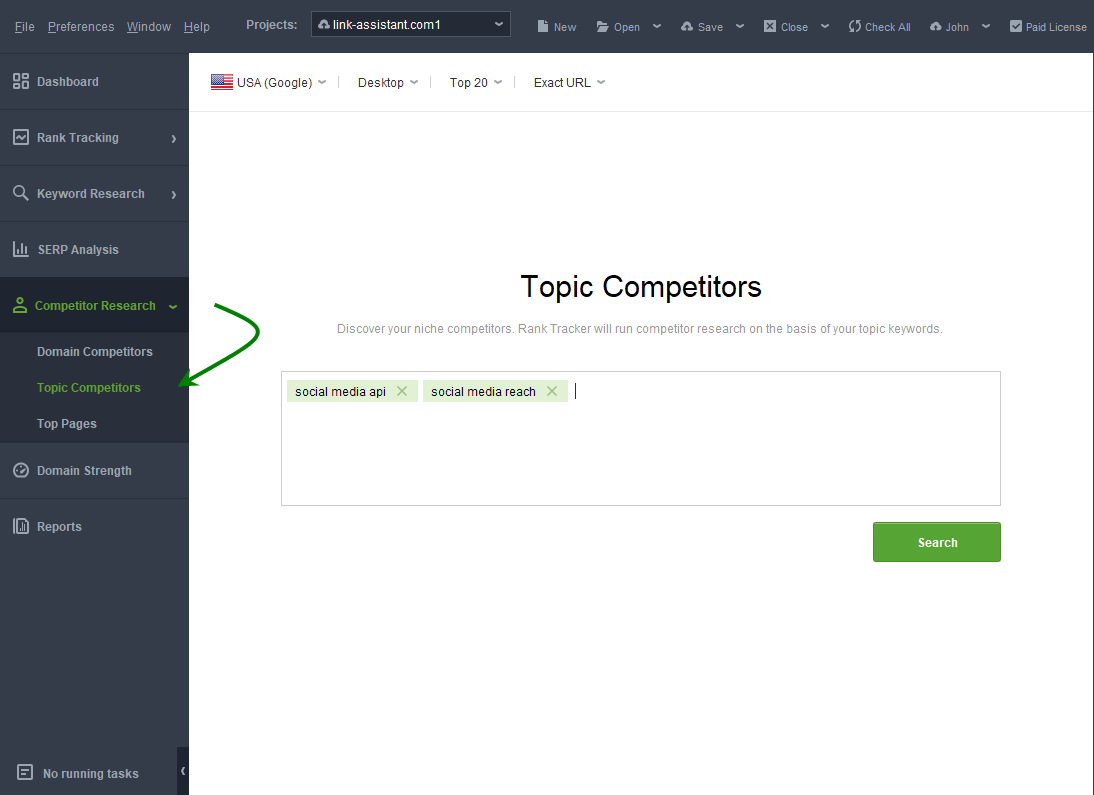Remove the 'social media api' keyword tag

point(402,392)
